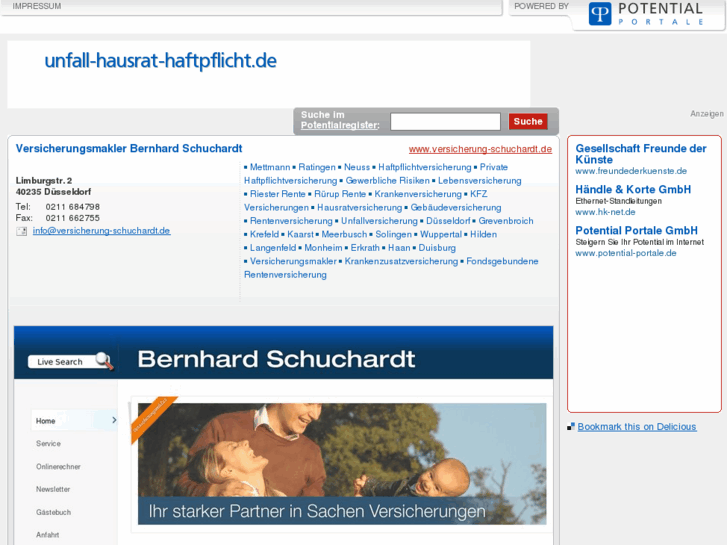727x545 pixels.
Task: Select Onlinerechner in the sidebar menu
Action: tap(58, 467)
